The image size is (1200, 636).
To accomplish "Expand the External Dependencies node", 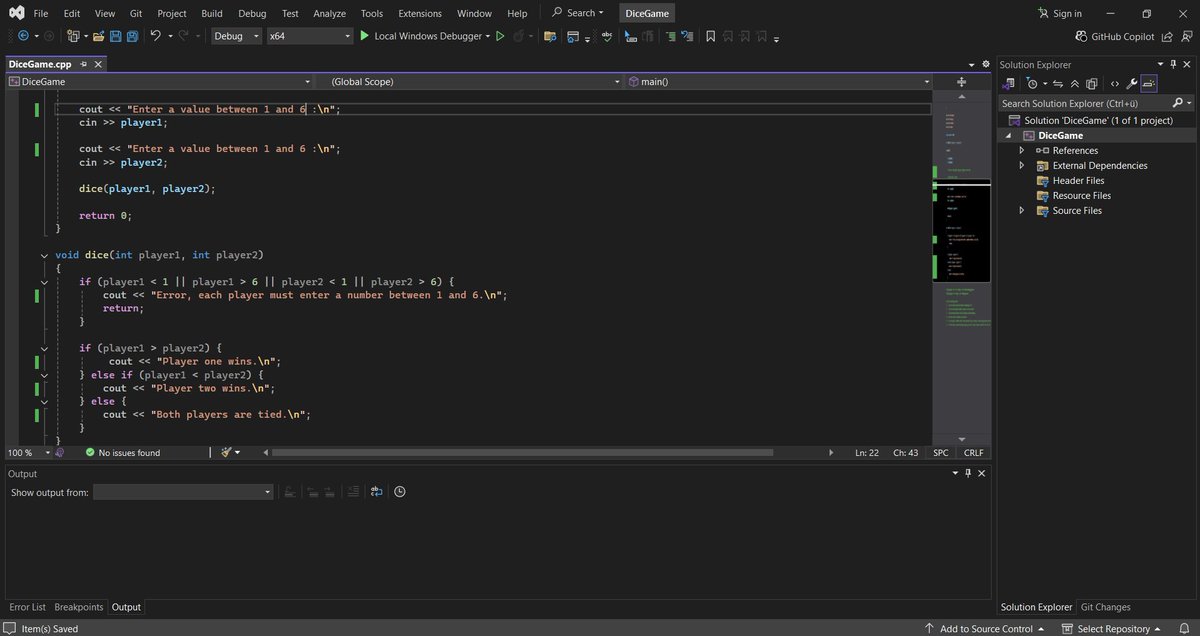I will coord(1021,165).
